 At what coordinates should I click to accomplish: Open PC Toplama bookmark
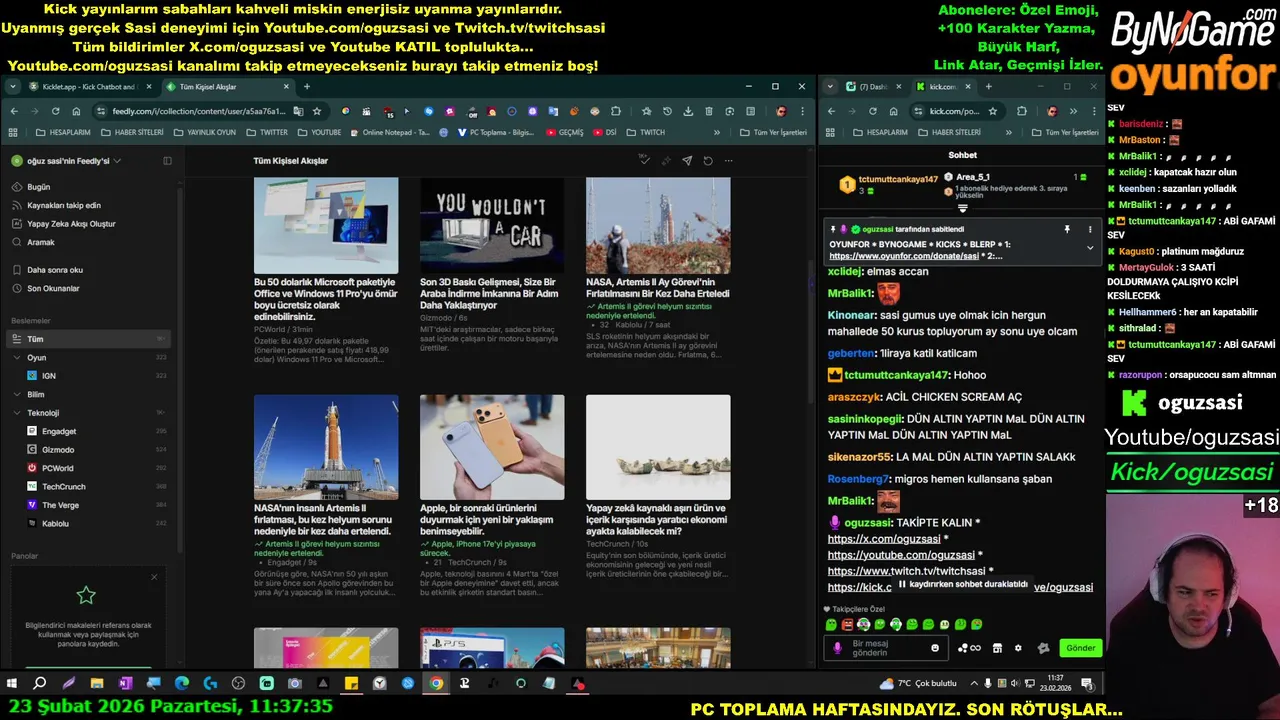click(x=497, y=132)
